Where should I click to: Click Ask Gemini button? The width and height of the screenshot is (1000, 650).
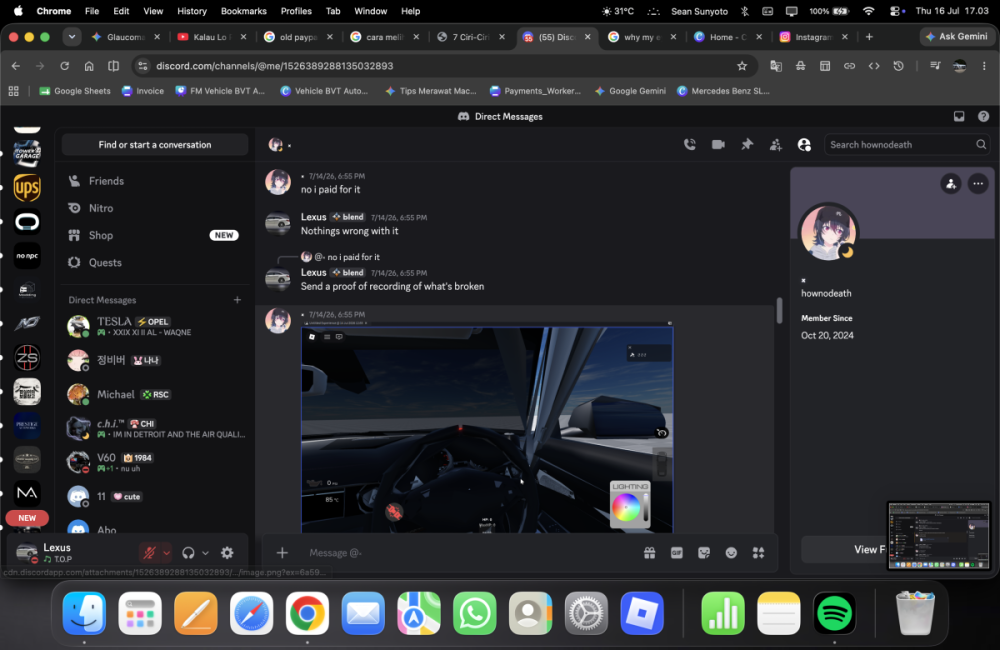click(x=957, y=36)
